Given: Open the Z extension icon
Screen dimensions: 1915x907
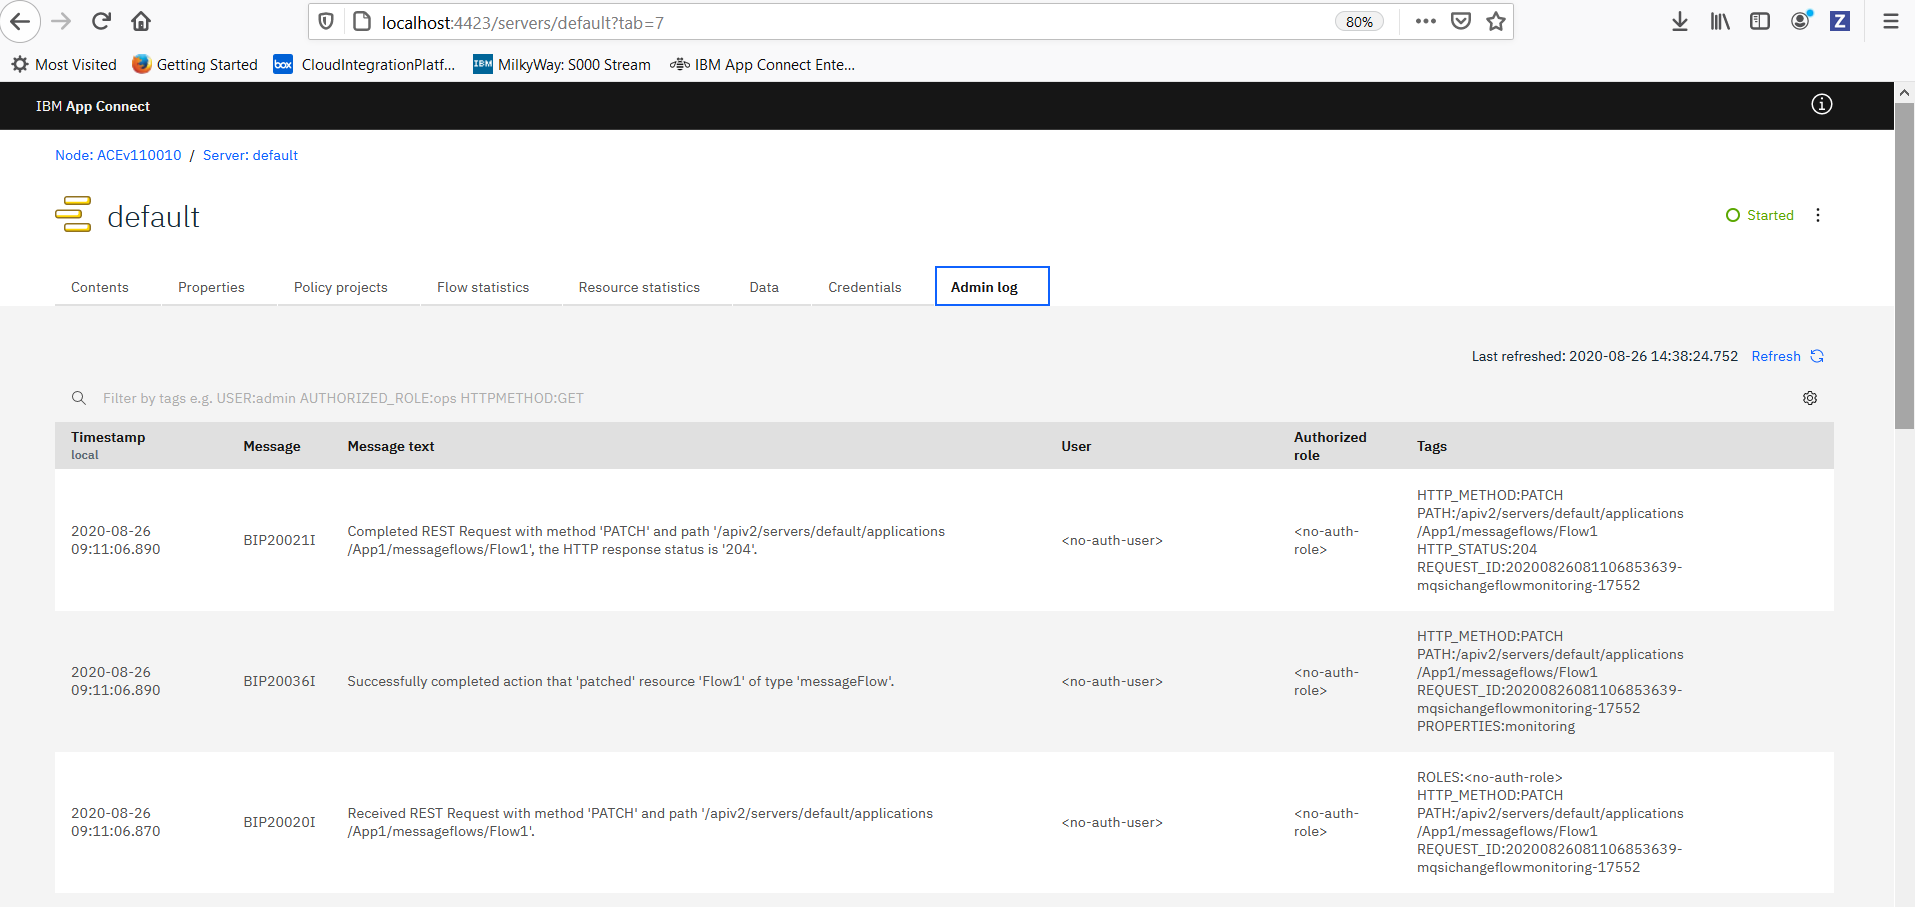Looking at the screenshot, I should click(x=1840, y=21).
